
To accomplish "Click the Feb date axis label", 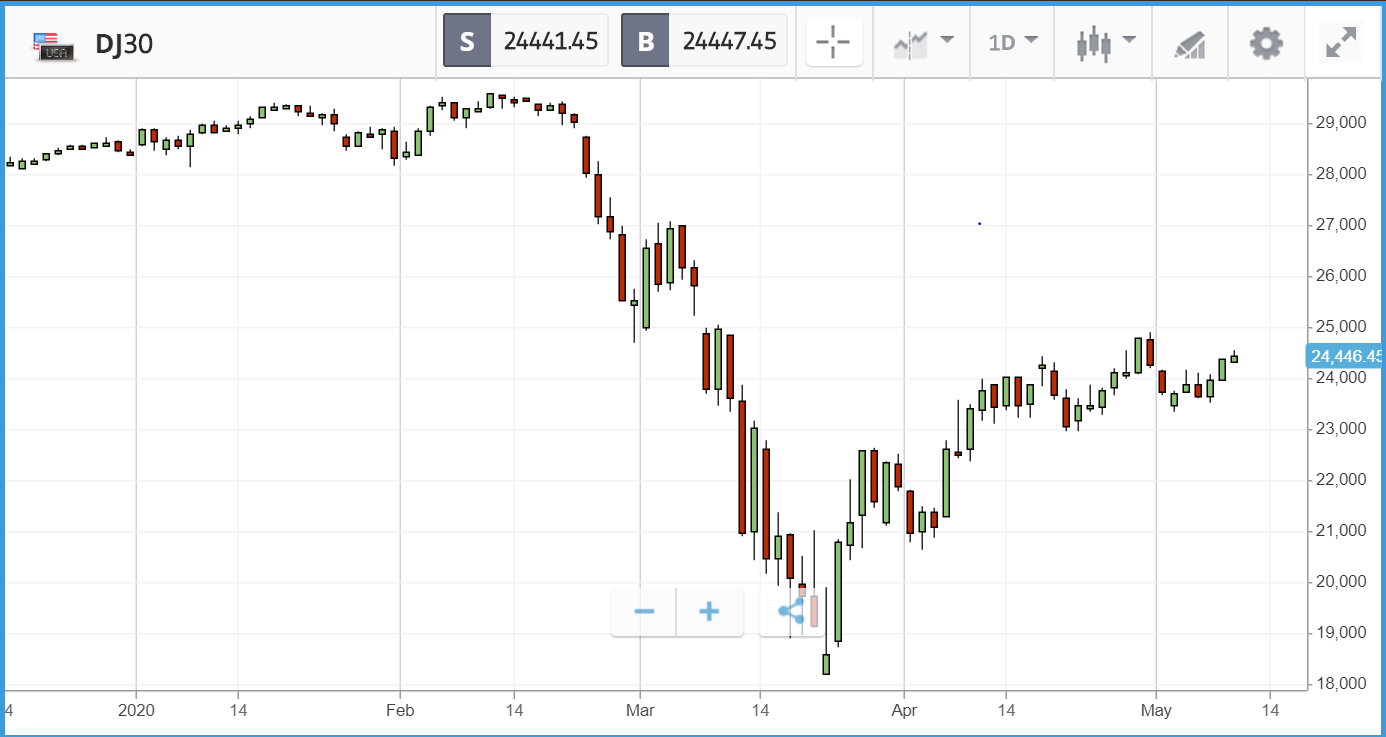I will [x=400, y=710].
